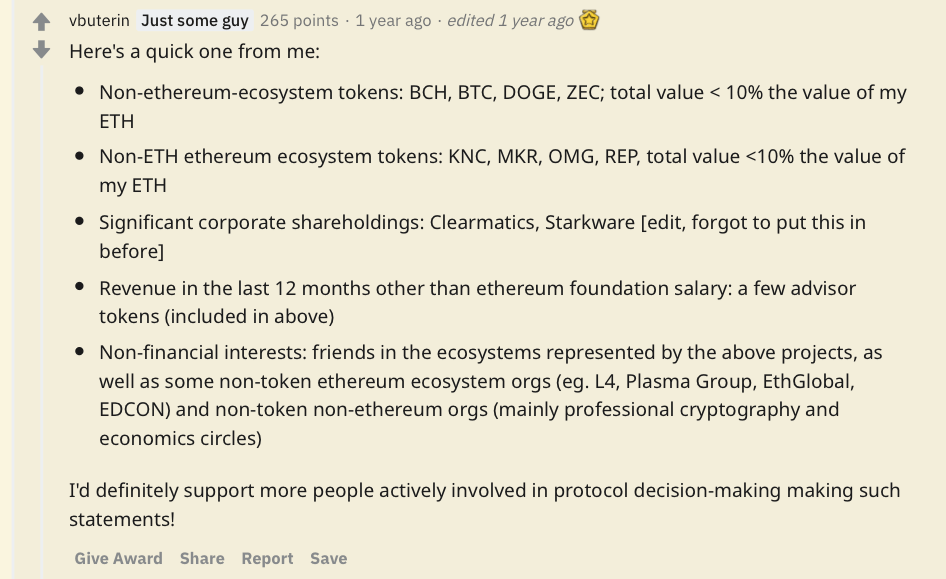The width and height of the screenshot is (946, 579).
Task: Save the comment for later
Action: (328, 558)
